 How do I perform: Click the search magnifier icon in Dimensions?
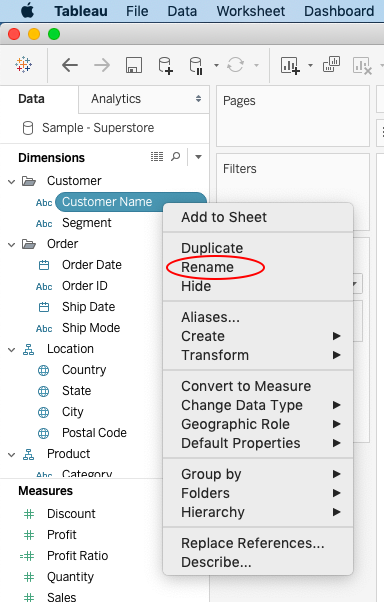[175, 156]
